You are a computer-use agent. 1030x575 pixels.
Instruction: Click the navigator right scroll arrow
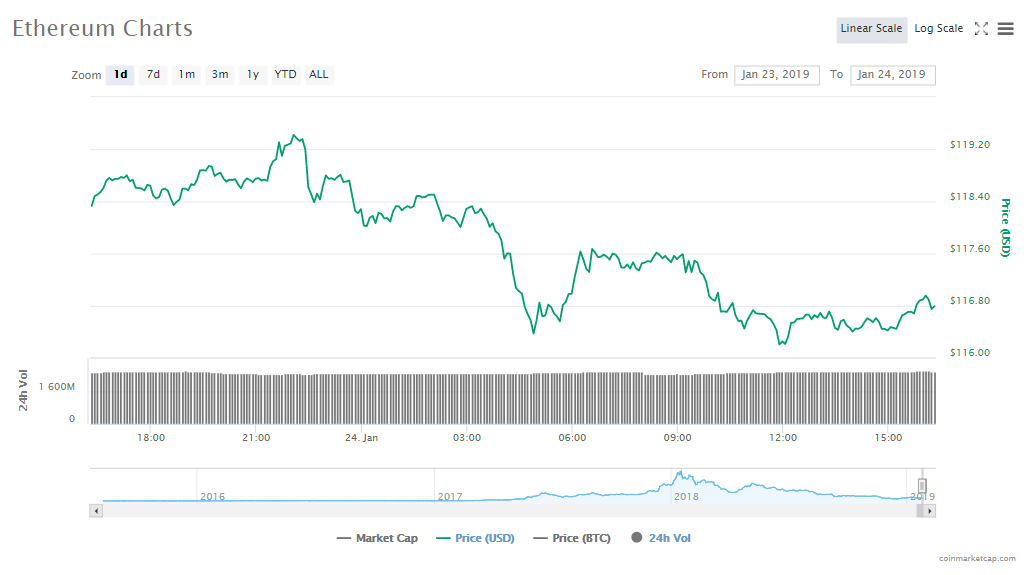point(929,511)
